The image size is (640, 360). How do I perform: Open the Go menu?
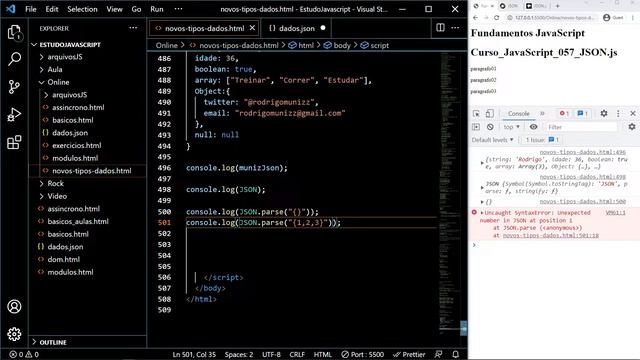point(136,9)
